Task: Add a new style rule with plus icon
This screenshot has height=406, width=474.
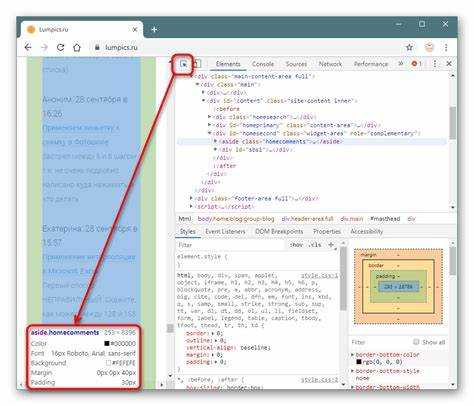Action: tap(331, 245)
